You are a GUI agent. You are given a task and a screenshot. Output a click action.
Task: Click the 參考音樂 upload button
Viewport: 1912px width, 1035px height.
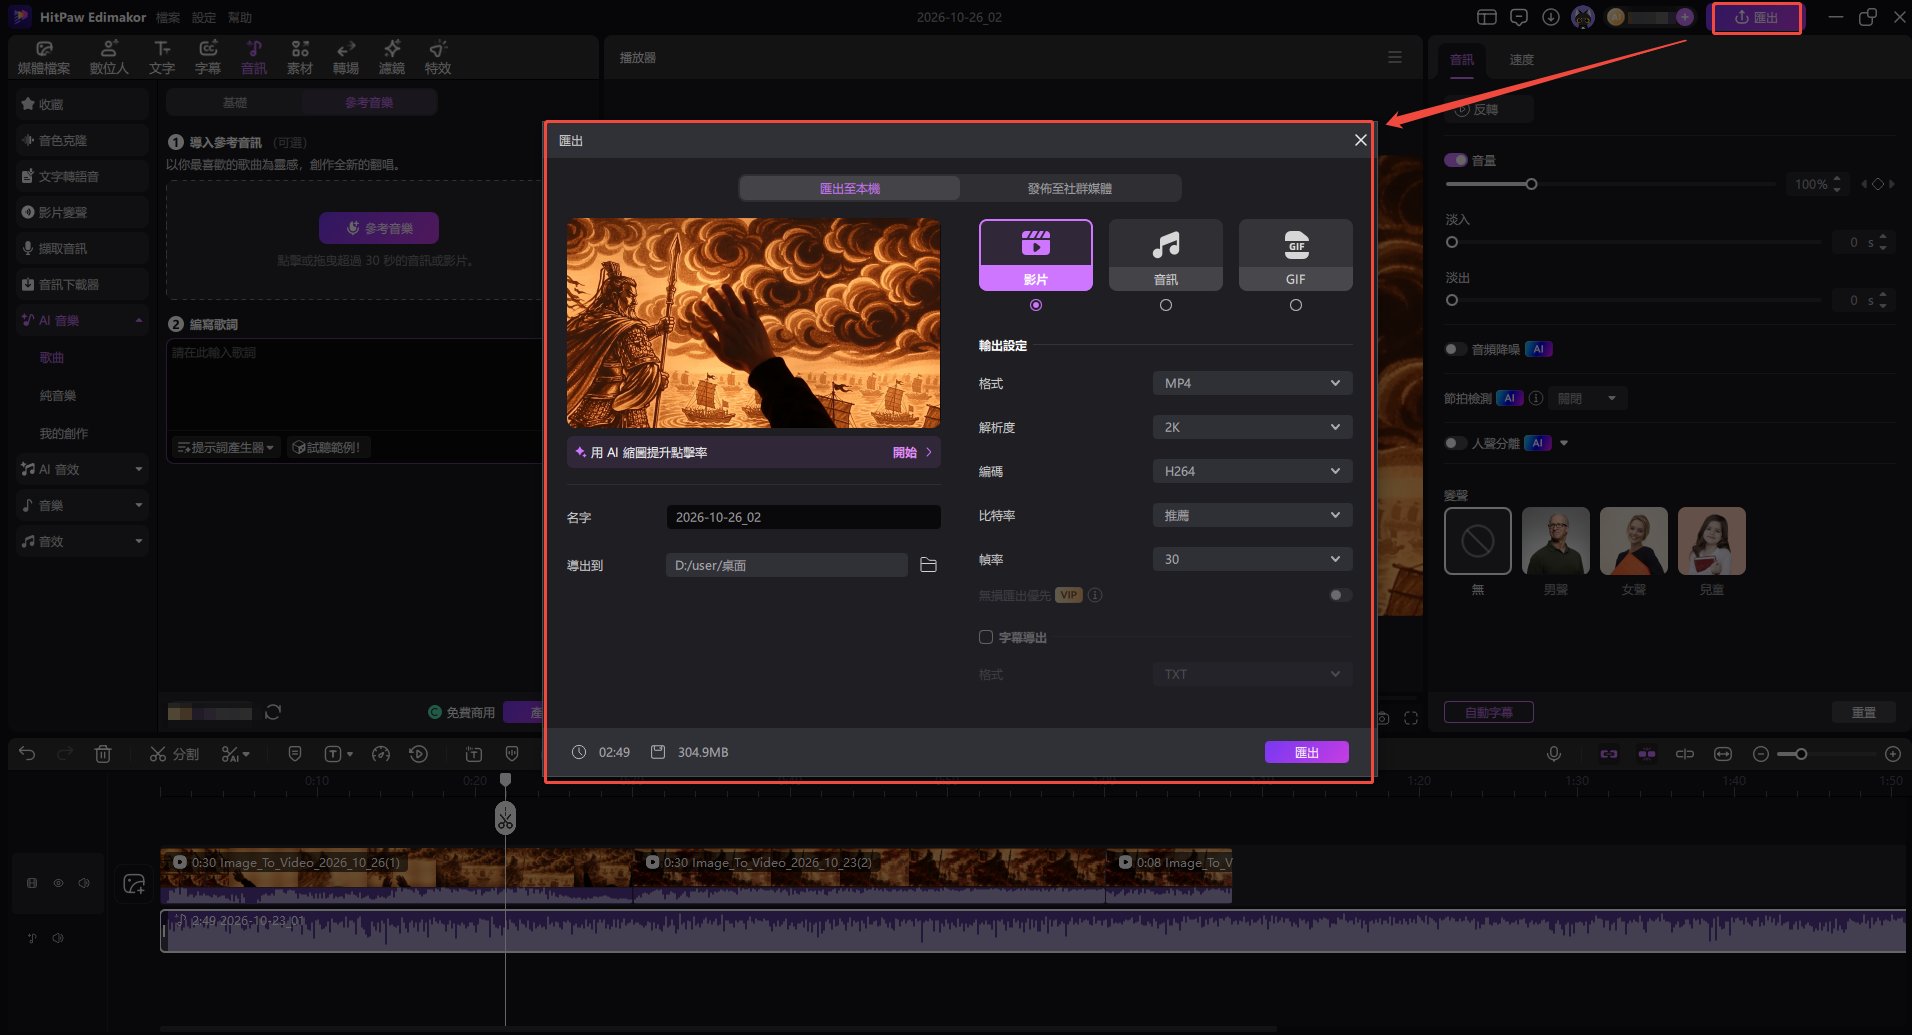tap(379, 228)
